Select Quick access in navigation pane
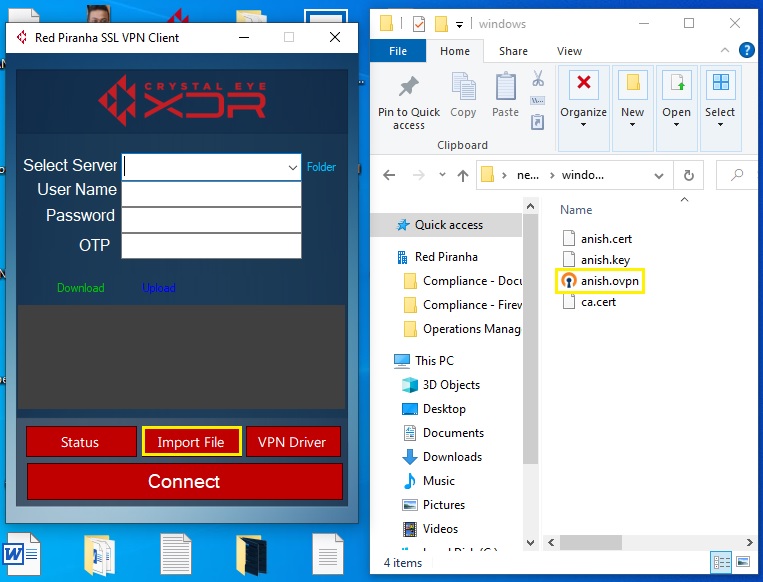Image resolution: width=763 pixels, height=582 pixels. [x=446, y=225]
